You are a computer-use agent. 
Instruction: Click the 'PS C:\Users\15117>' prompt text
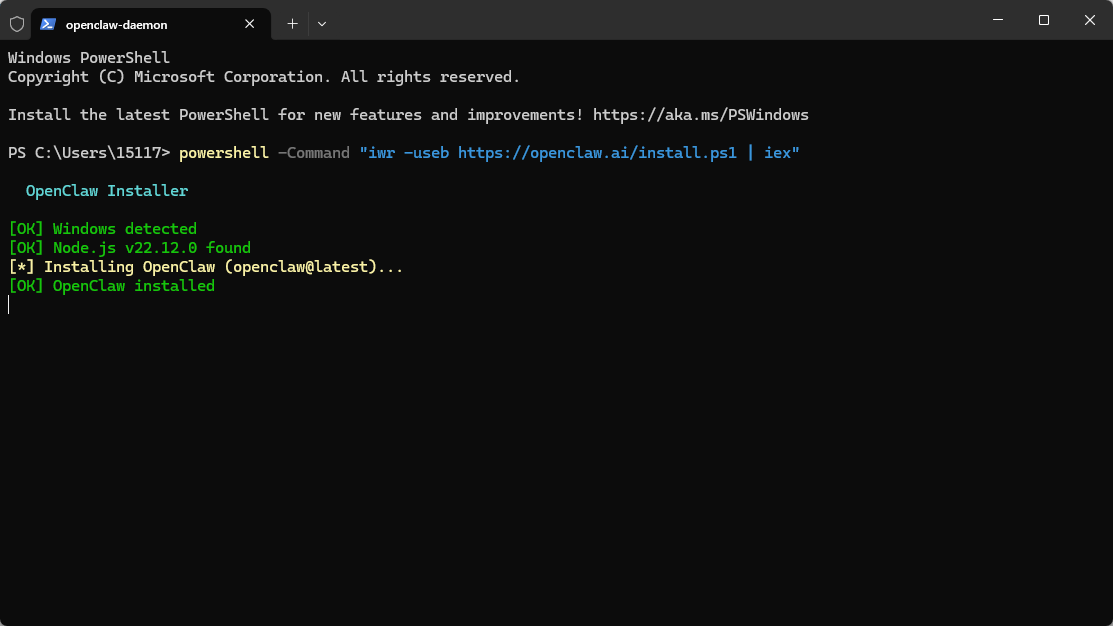point(89,153)
